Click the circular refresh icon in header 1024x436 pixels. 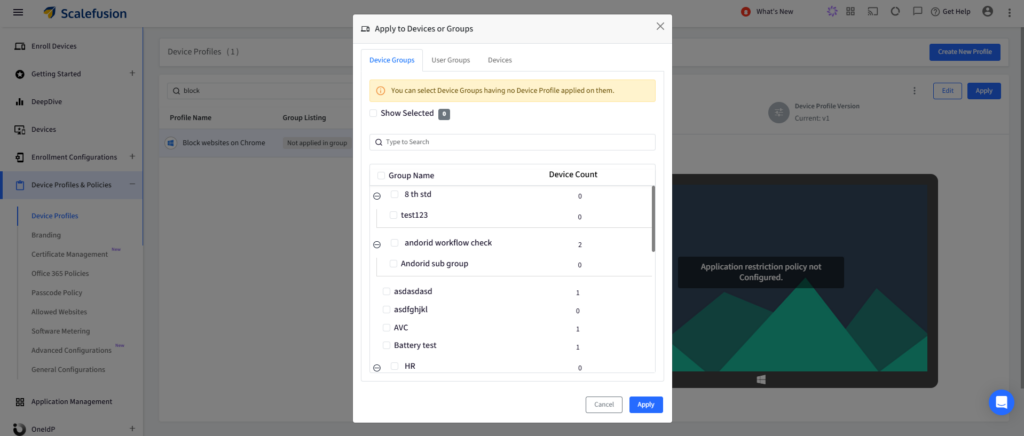tap(895, 11)
